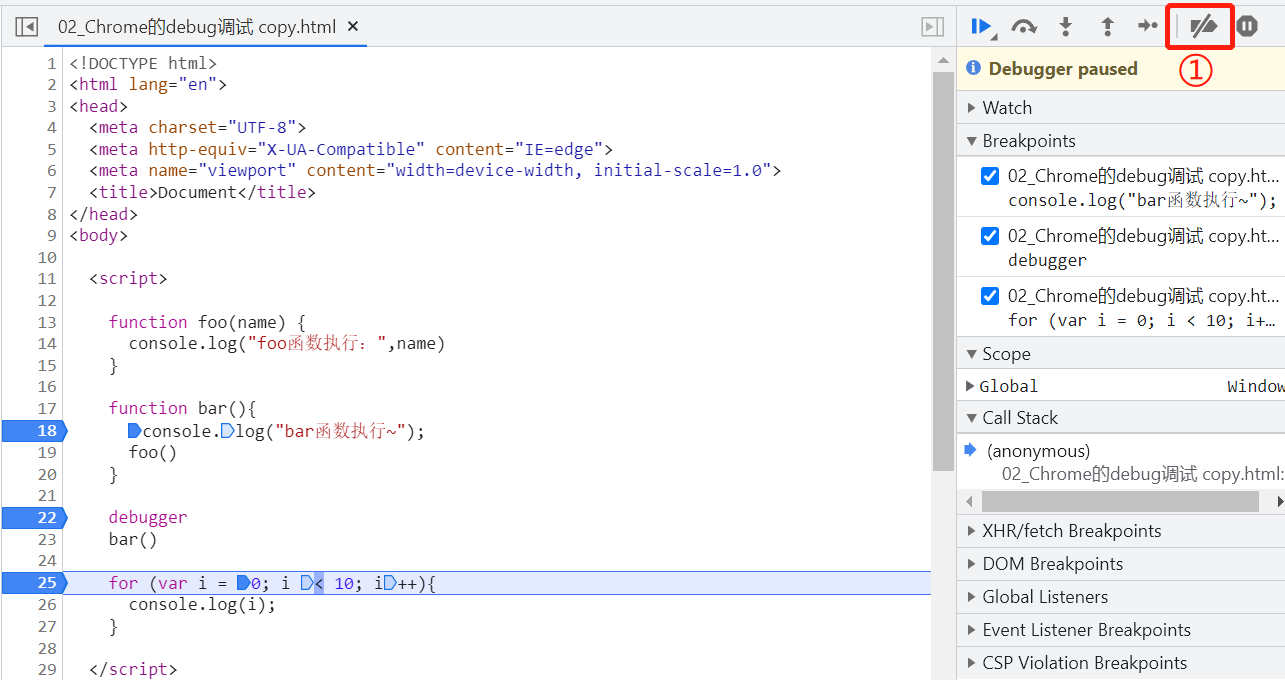Image resolution: width=1285 pixels, height=680 pixels.
Task: Perform a single Step in the debugger
Action: tap(1147, 27)
